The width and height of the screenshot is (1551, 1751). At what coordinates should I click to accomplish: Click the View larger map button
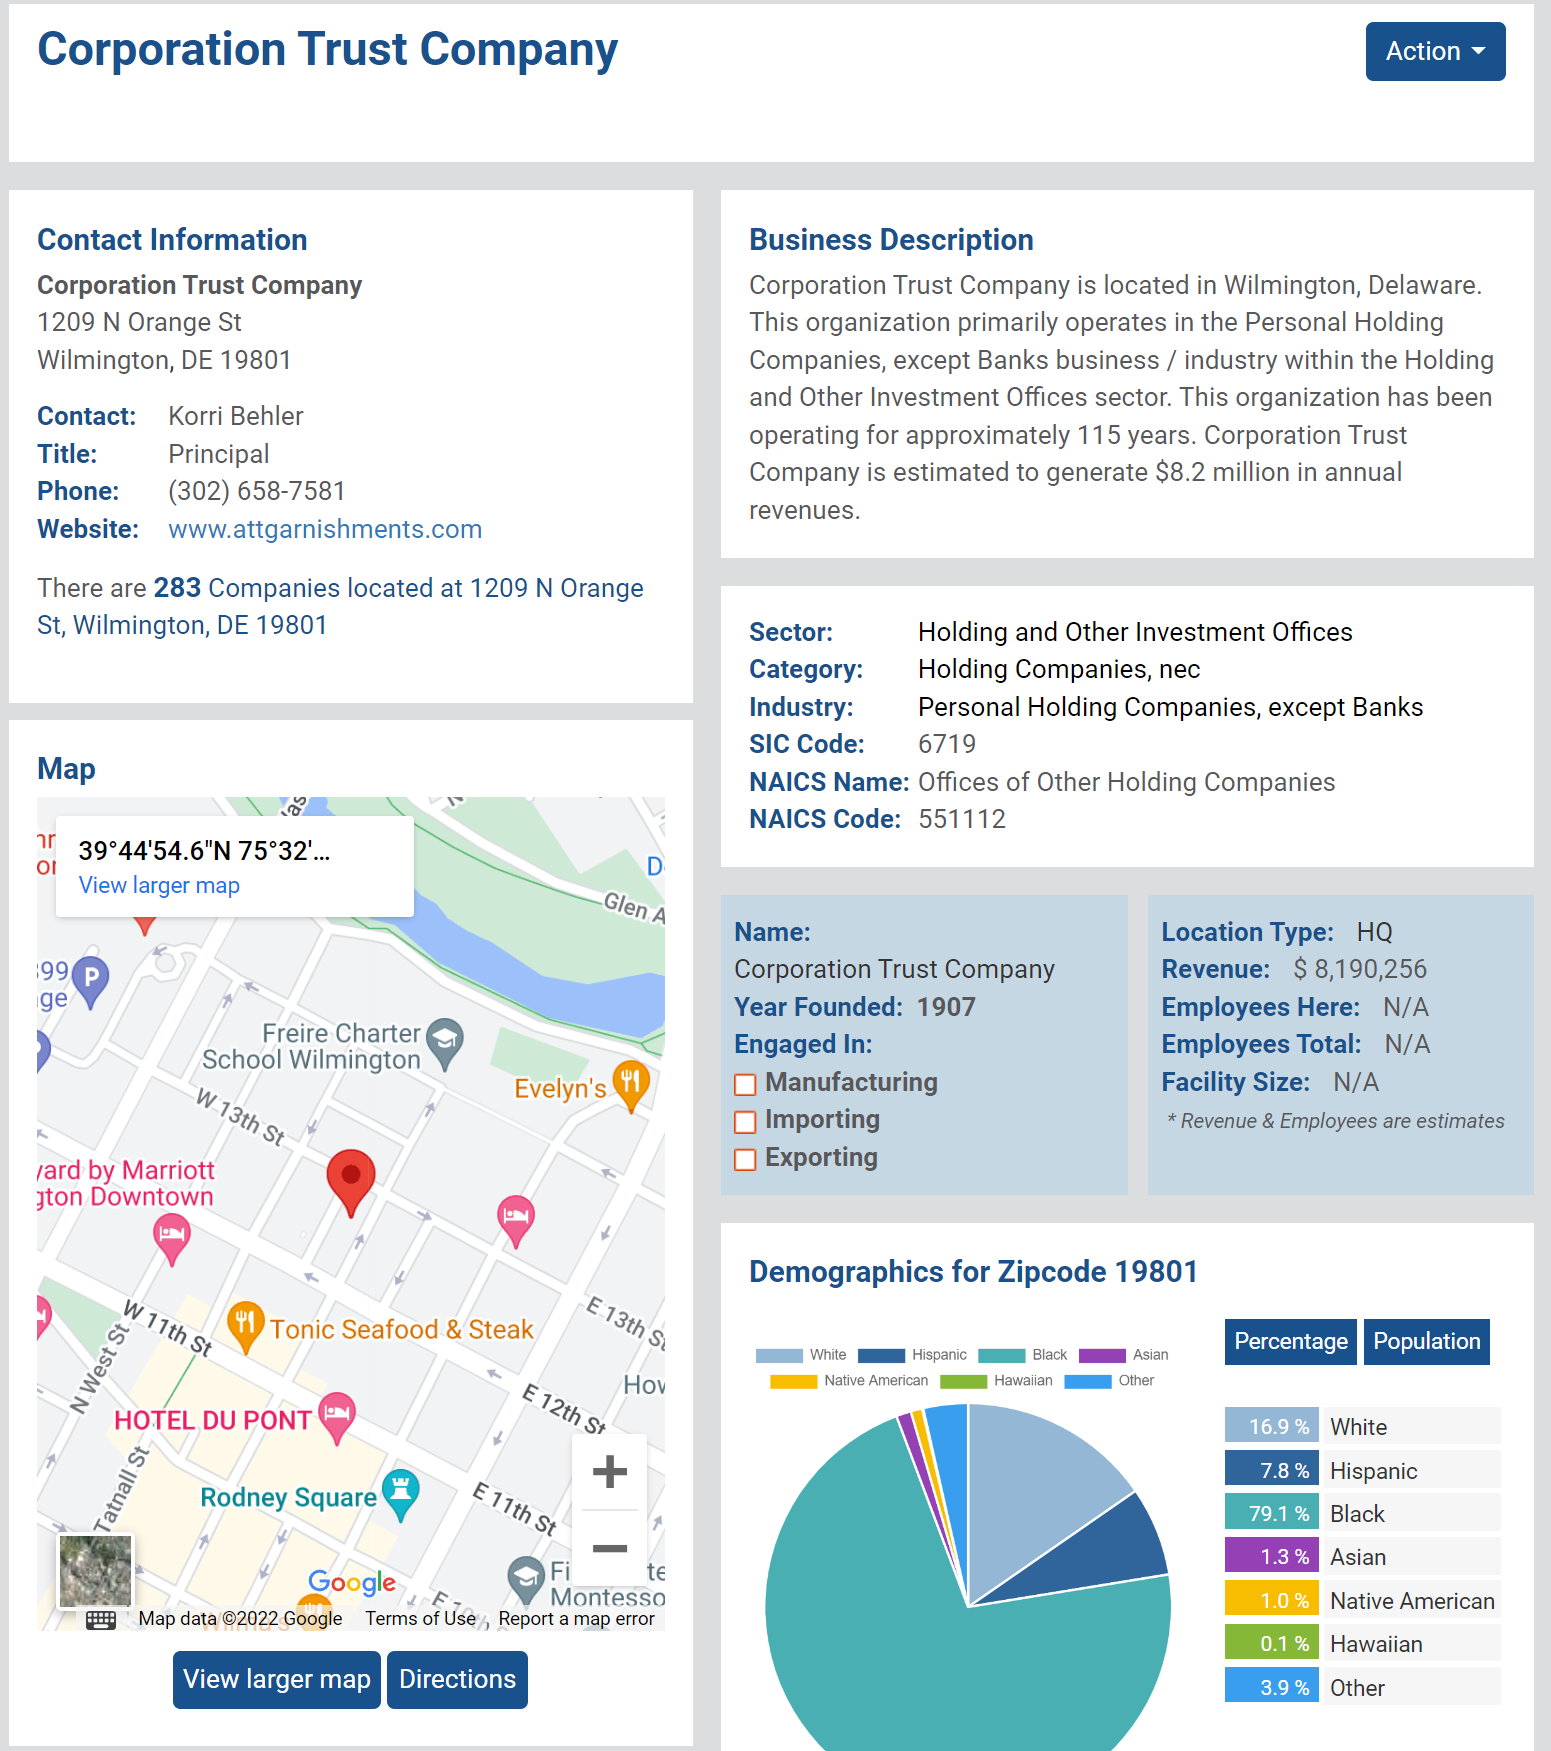click(x=277, y=1680)
